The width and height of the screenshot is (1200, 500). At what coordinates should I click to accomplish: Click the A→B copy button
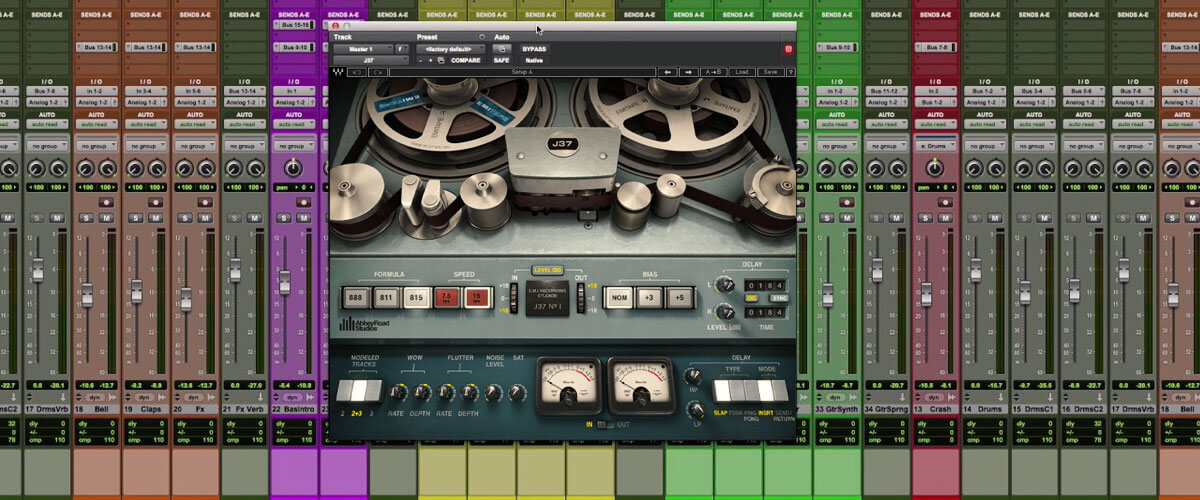(715, 72)
